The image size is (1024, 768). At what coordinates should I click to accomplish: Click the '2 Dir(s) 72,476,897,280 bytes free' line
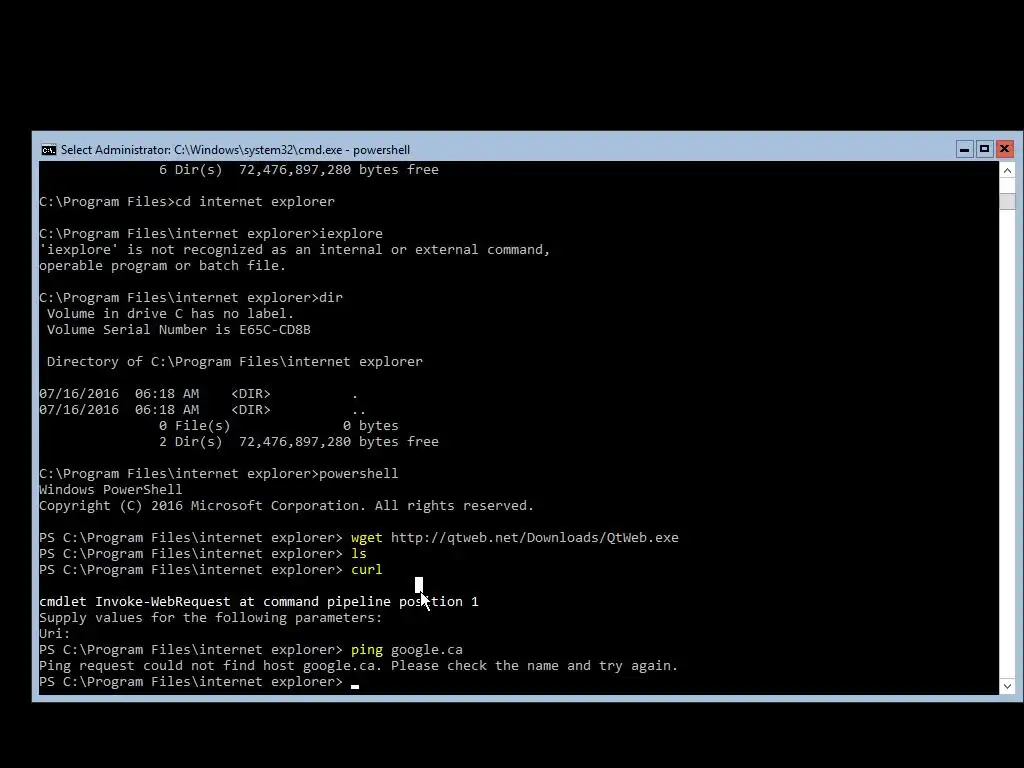[298, 442]
